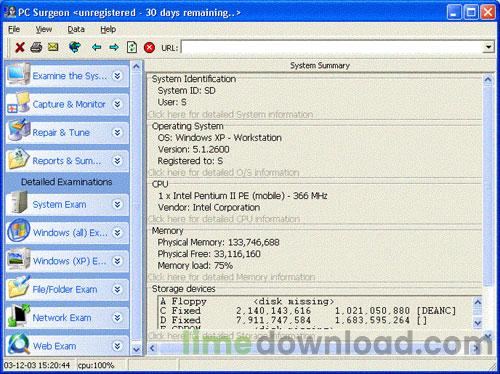The image size is (500, 374).
Task: Open the URL dropdown arrow
Action: click(x=489, y=47)
